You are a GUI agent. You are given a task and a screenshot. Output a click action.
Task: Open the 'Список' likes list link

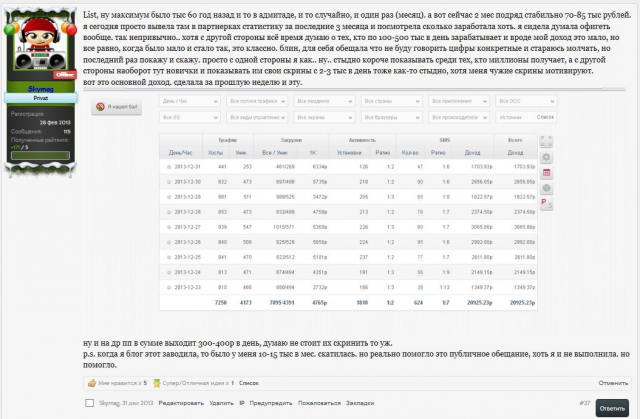click(x=249, y=382)
